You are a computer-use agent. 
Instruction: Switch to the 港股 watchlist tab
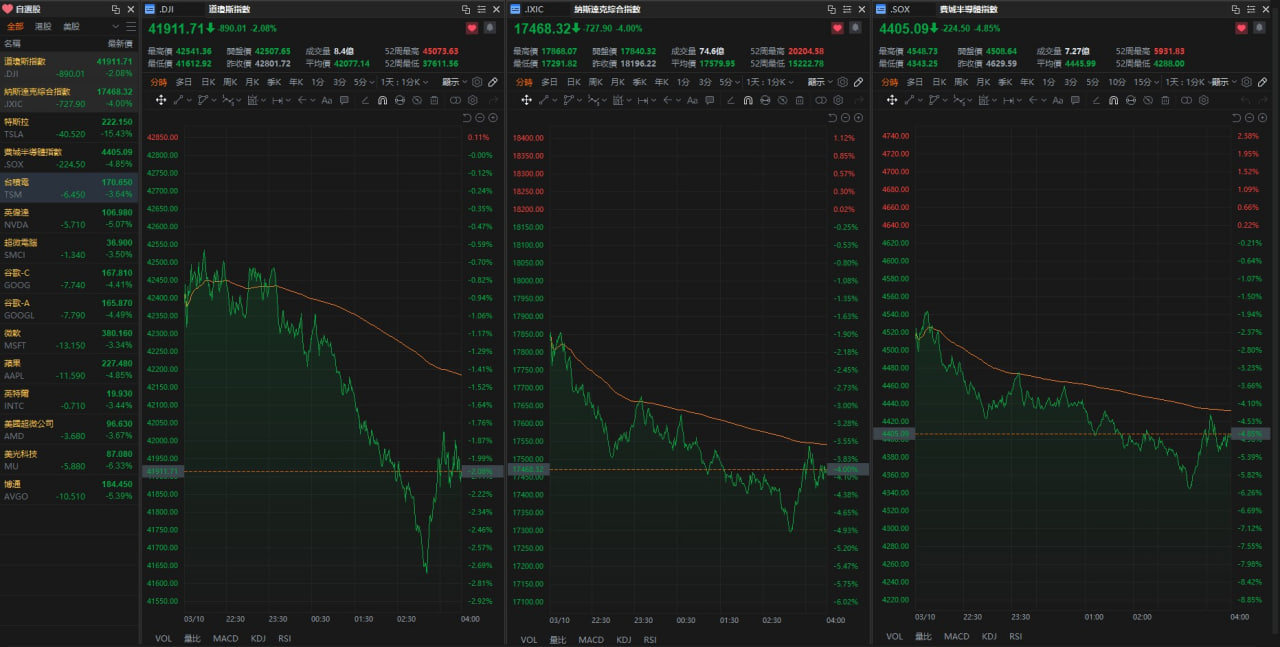43,27
